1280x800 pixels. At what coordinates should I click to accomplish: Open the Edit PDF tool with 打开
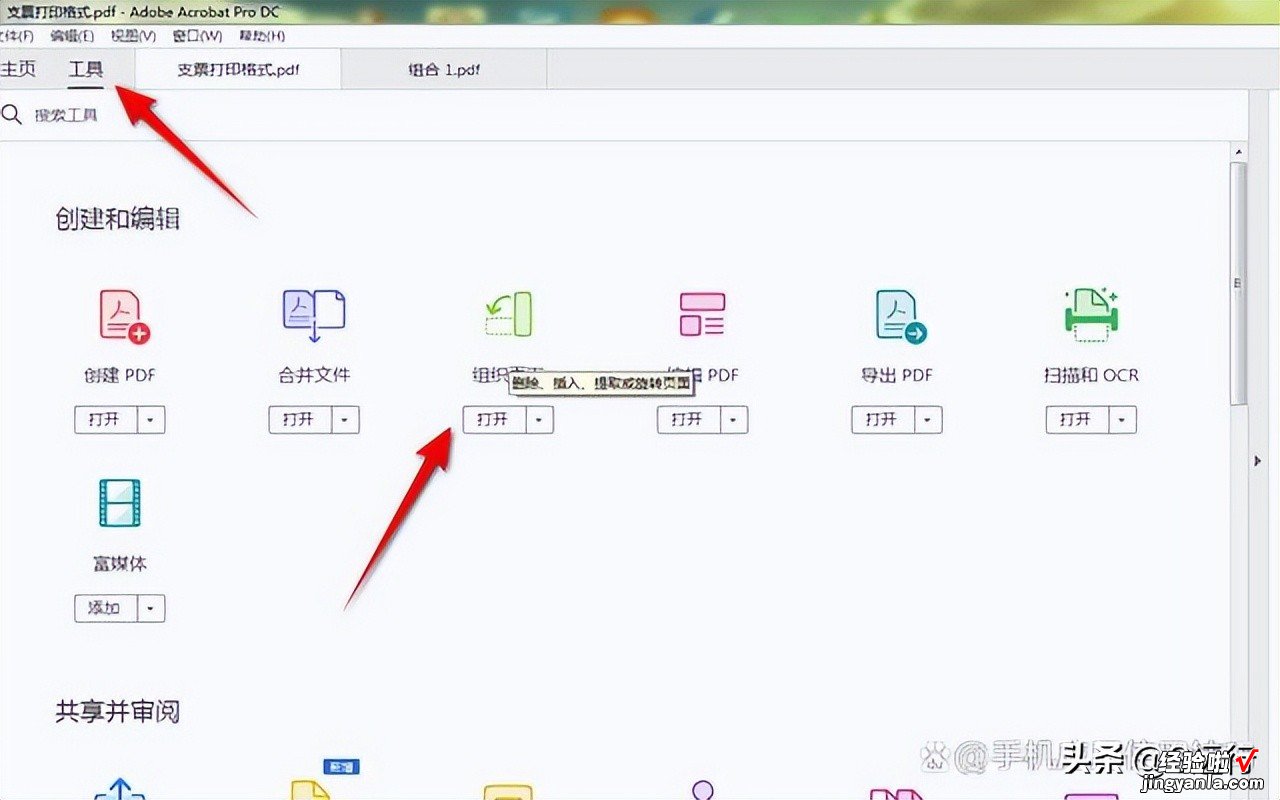point(687,420)
